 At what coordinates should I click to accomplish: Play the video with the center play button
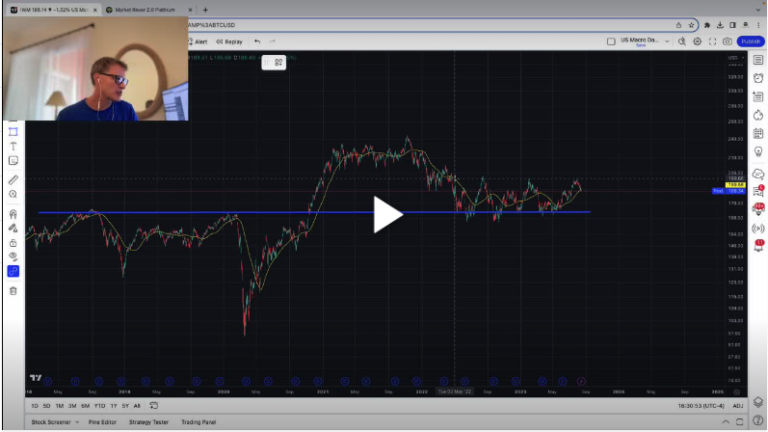387,214
